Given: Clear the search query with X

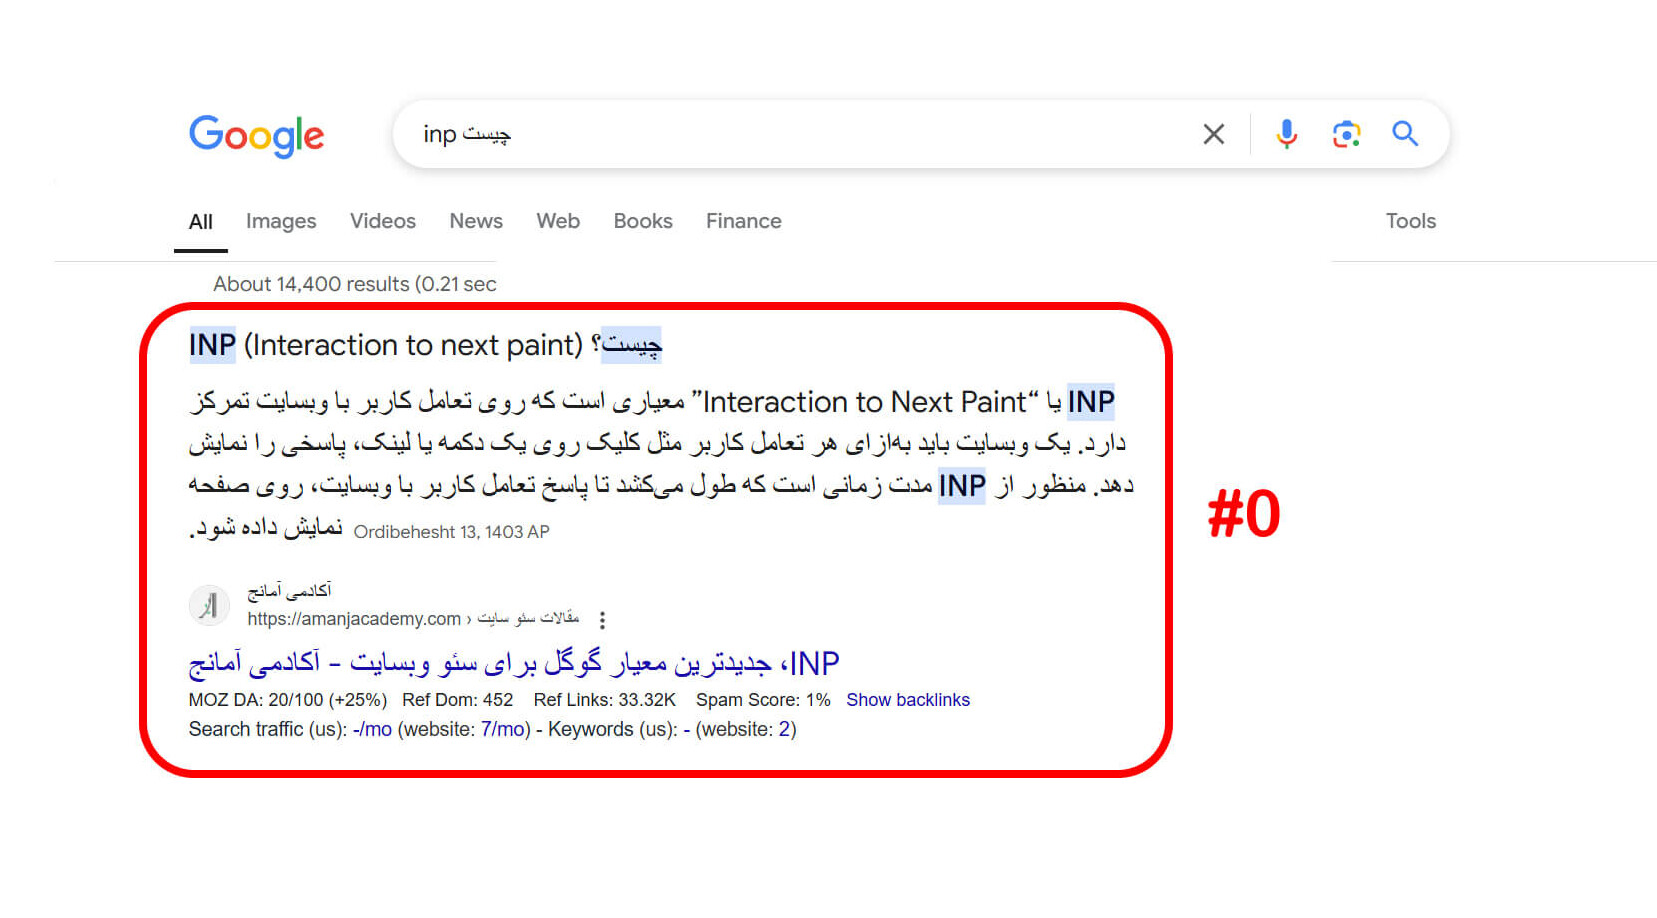Looking at the screenshot, I should (1213, 134).
